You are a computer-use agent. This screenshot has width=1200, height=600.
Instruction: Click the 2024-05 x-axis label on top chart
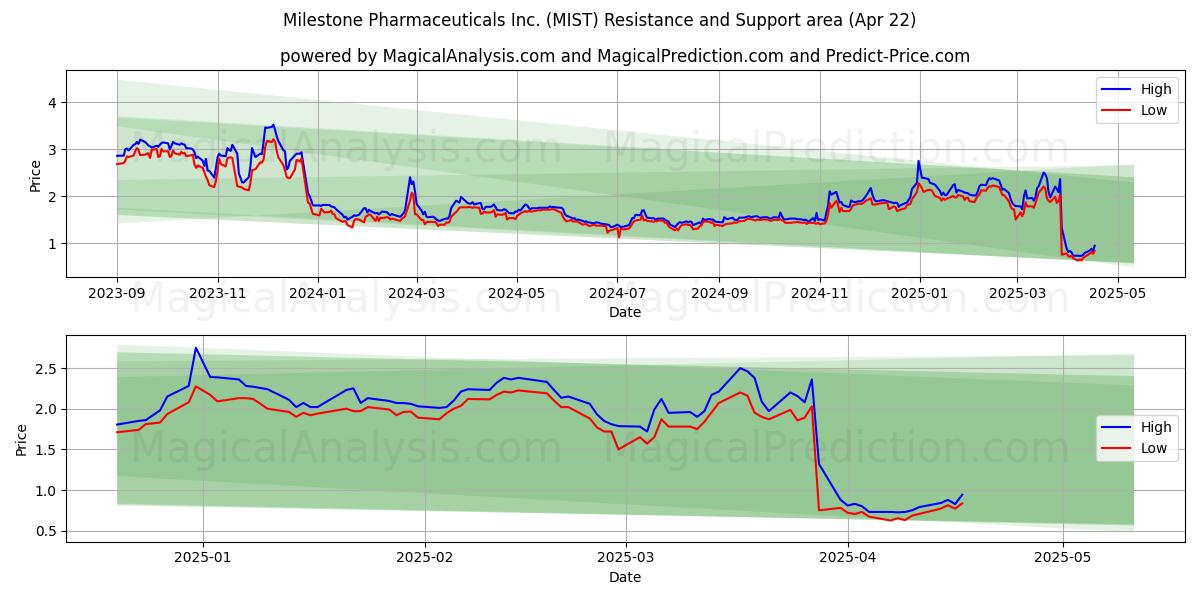pyautogui.click(x=517, y=295)
